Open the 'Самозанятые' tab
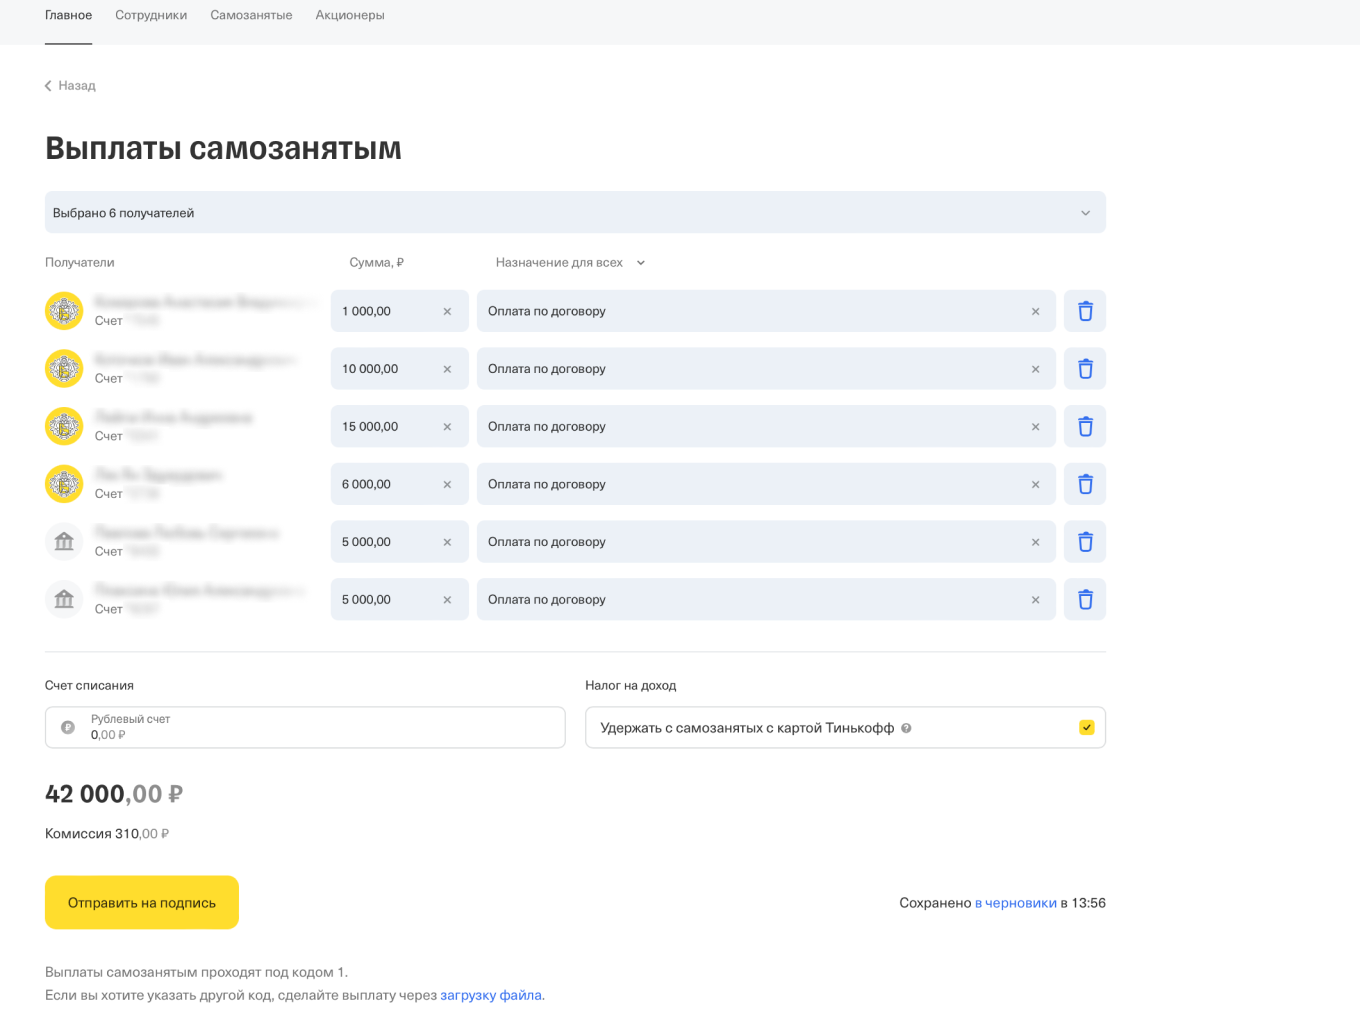This screenshot has width=1360, height=1029. pyautogui.click(x=251, y=15)
